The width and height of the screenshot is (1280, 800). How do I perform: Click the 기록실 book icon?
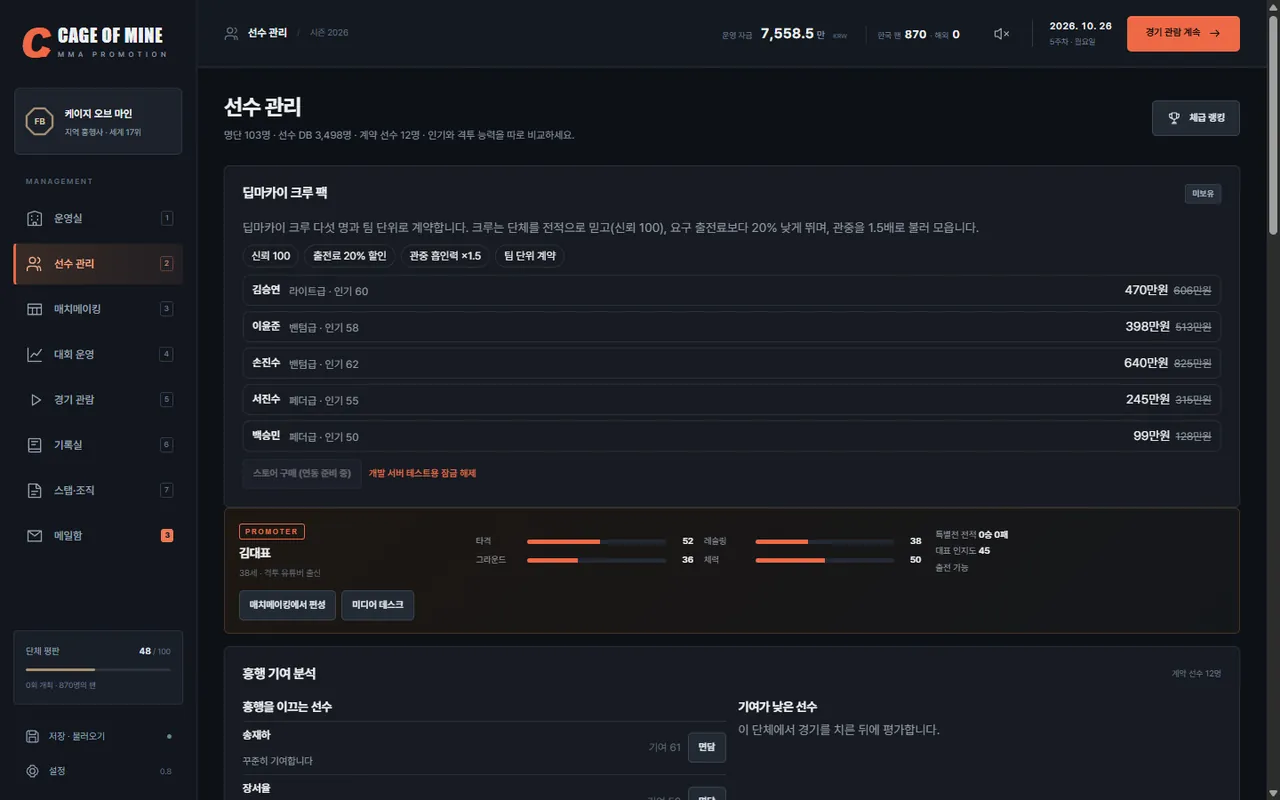(x=34, y=445)
